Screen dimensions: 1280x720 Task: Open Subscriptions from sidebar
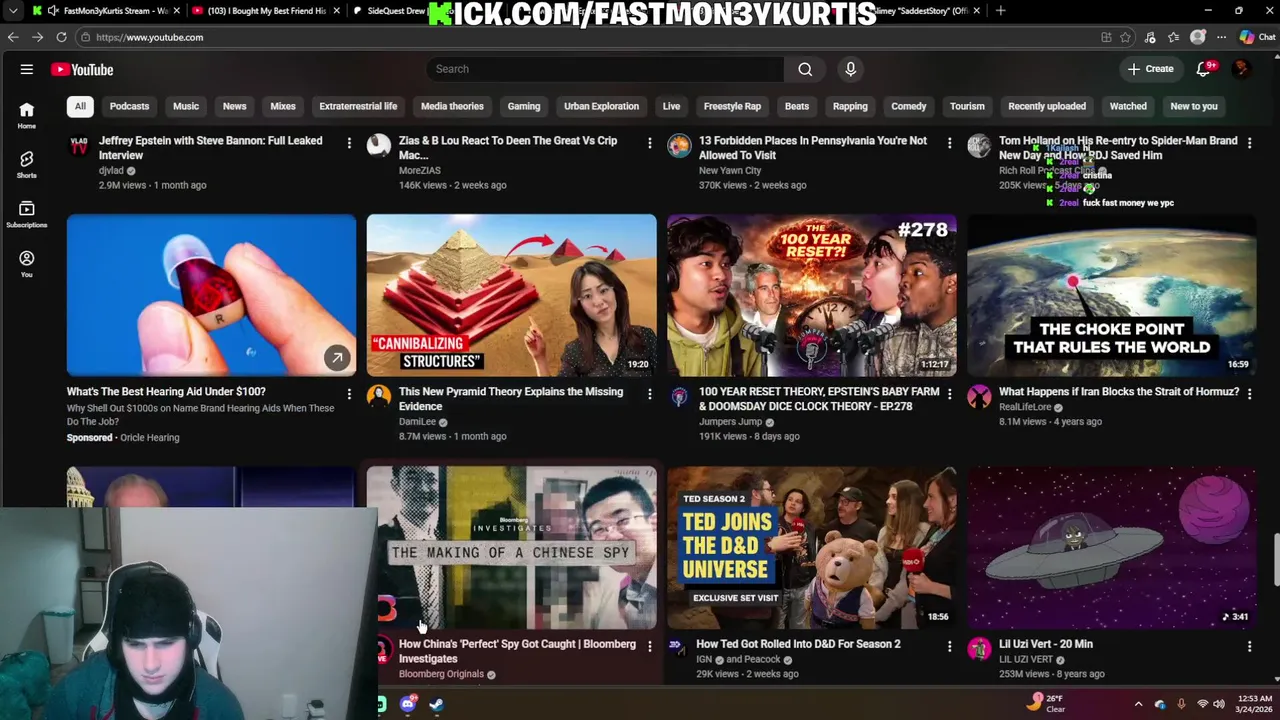(27, 214)
